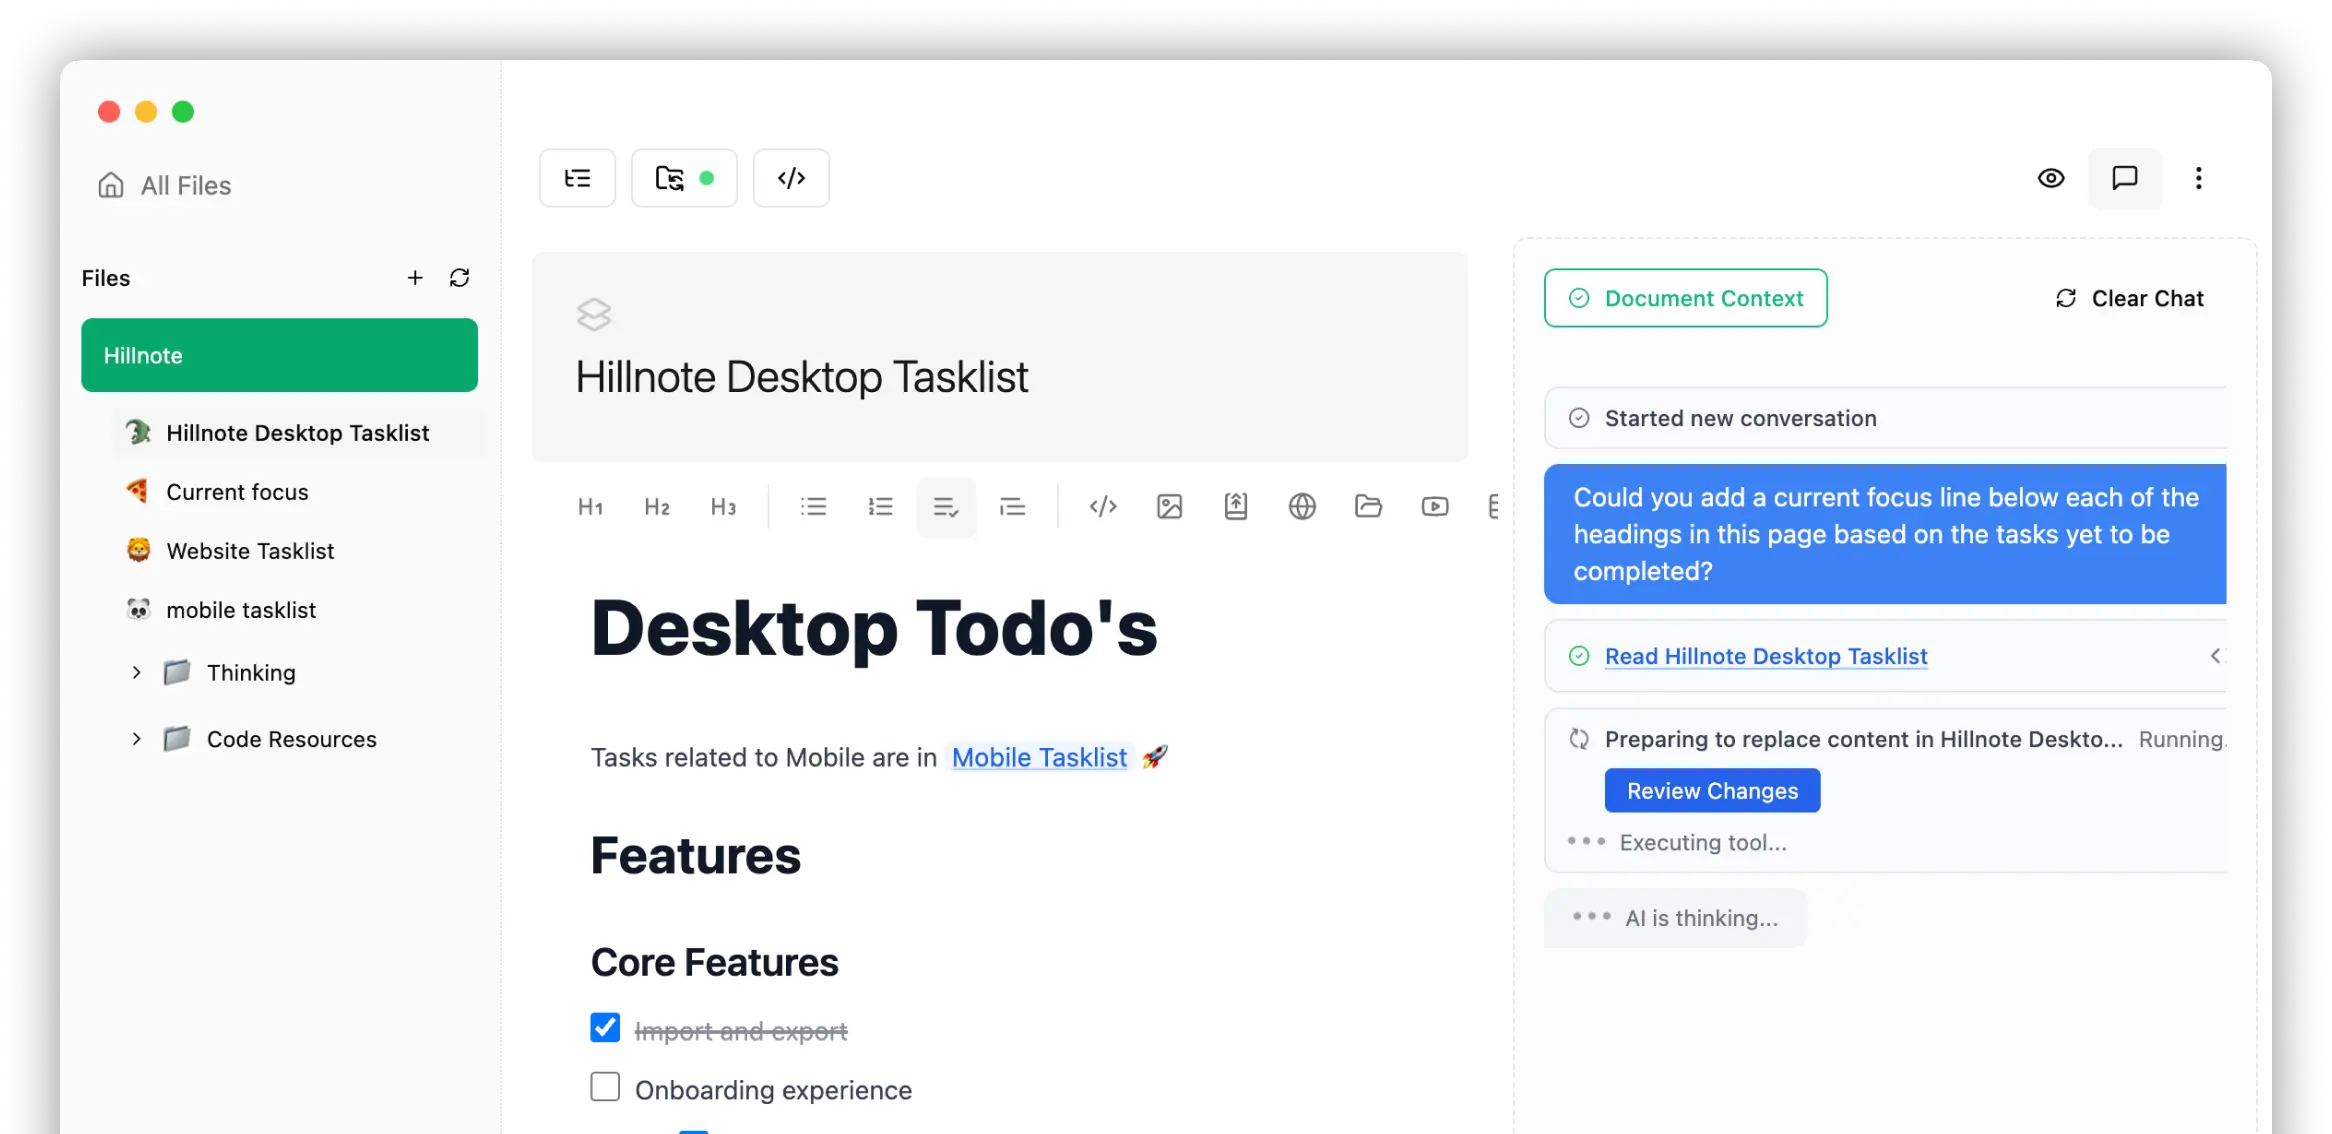The image size is (2332, 1134).
Task: Check the Onboarding experience task
Action: (x=605, y=1087)
